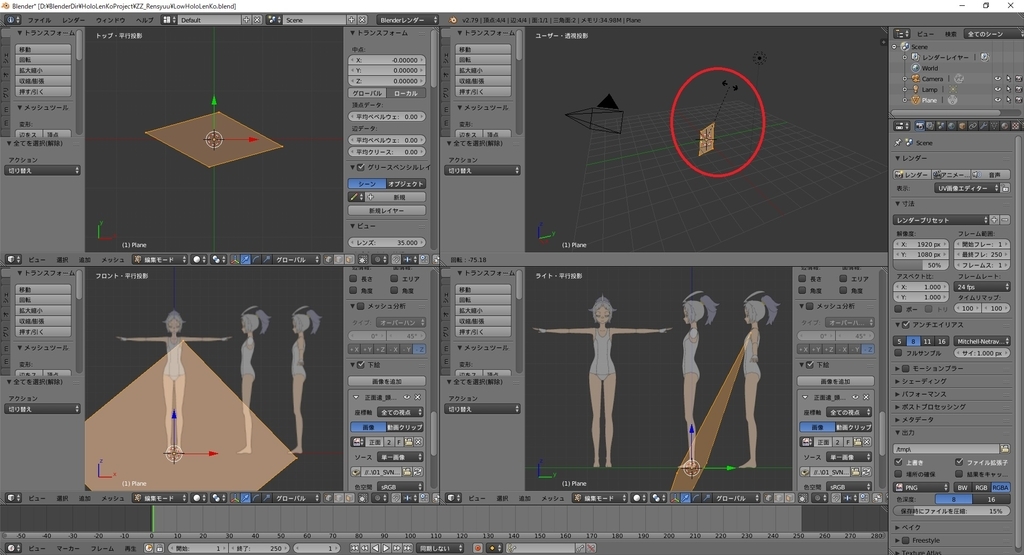Open the UV image editor display dropdown
This screenshot has height=555, width=1024.
coord(967,188)
